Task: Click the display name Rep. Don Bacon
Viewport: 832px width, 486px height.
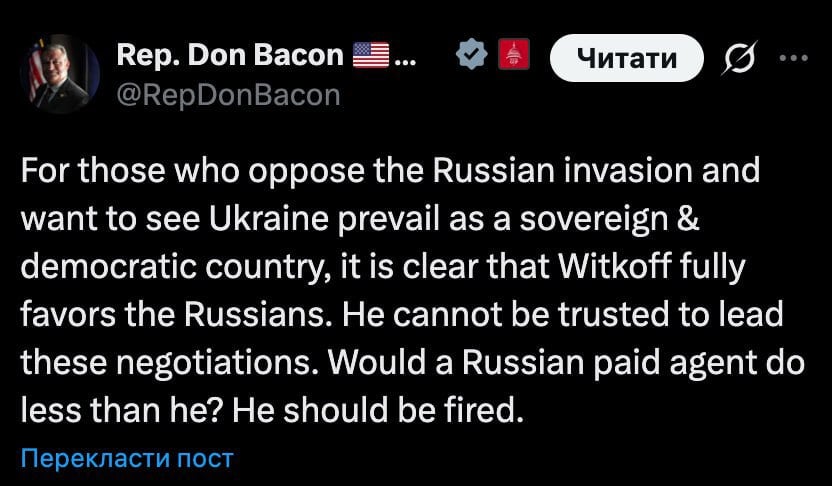Action: click(x=230, y=56)
